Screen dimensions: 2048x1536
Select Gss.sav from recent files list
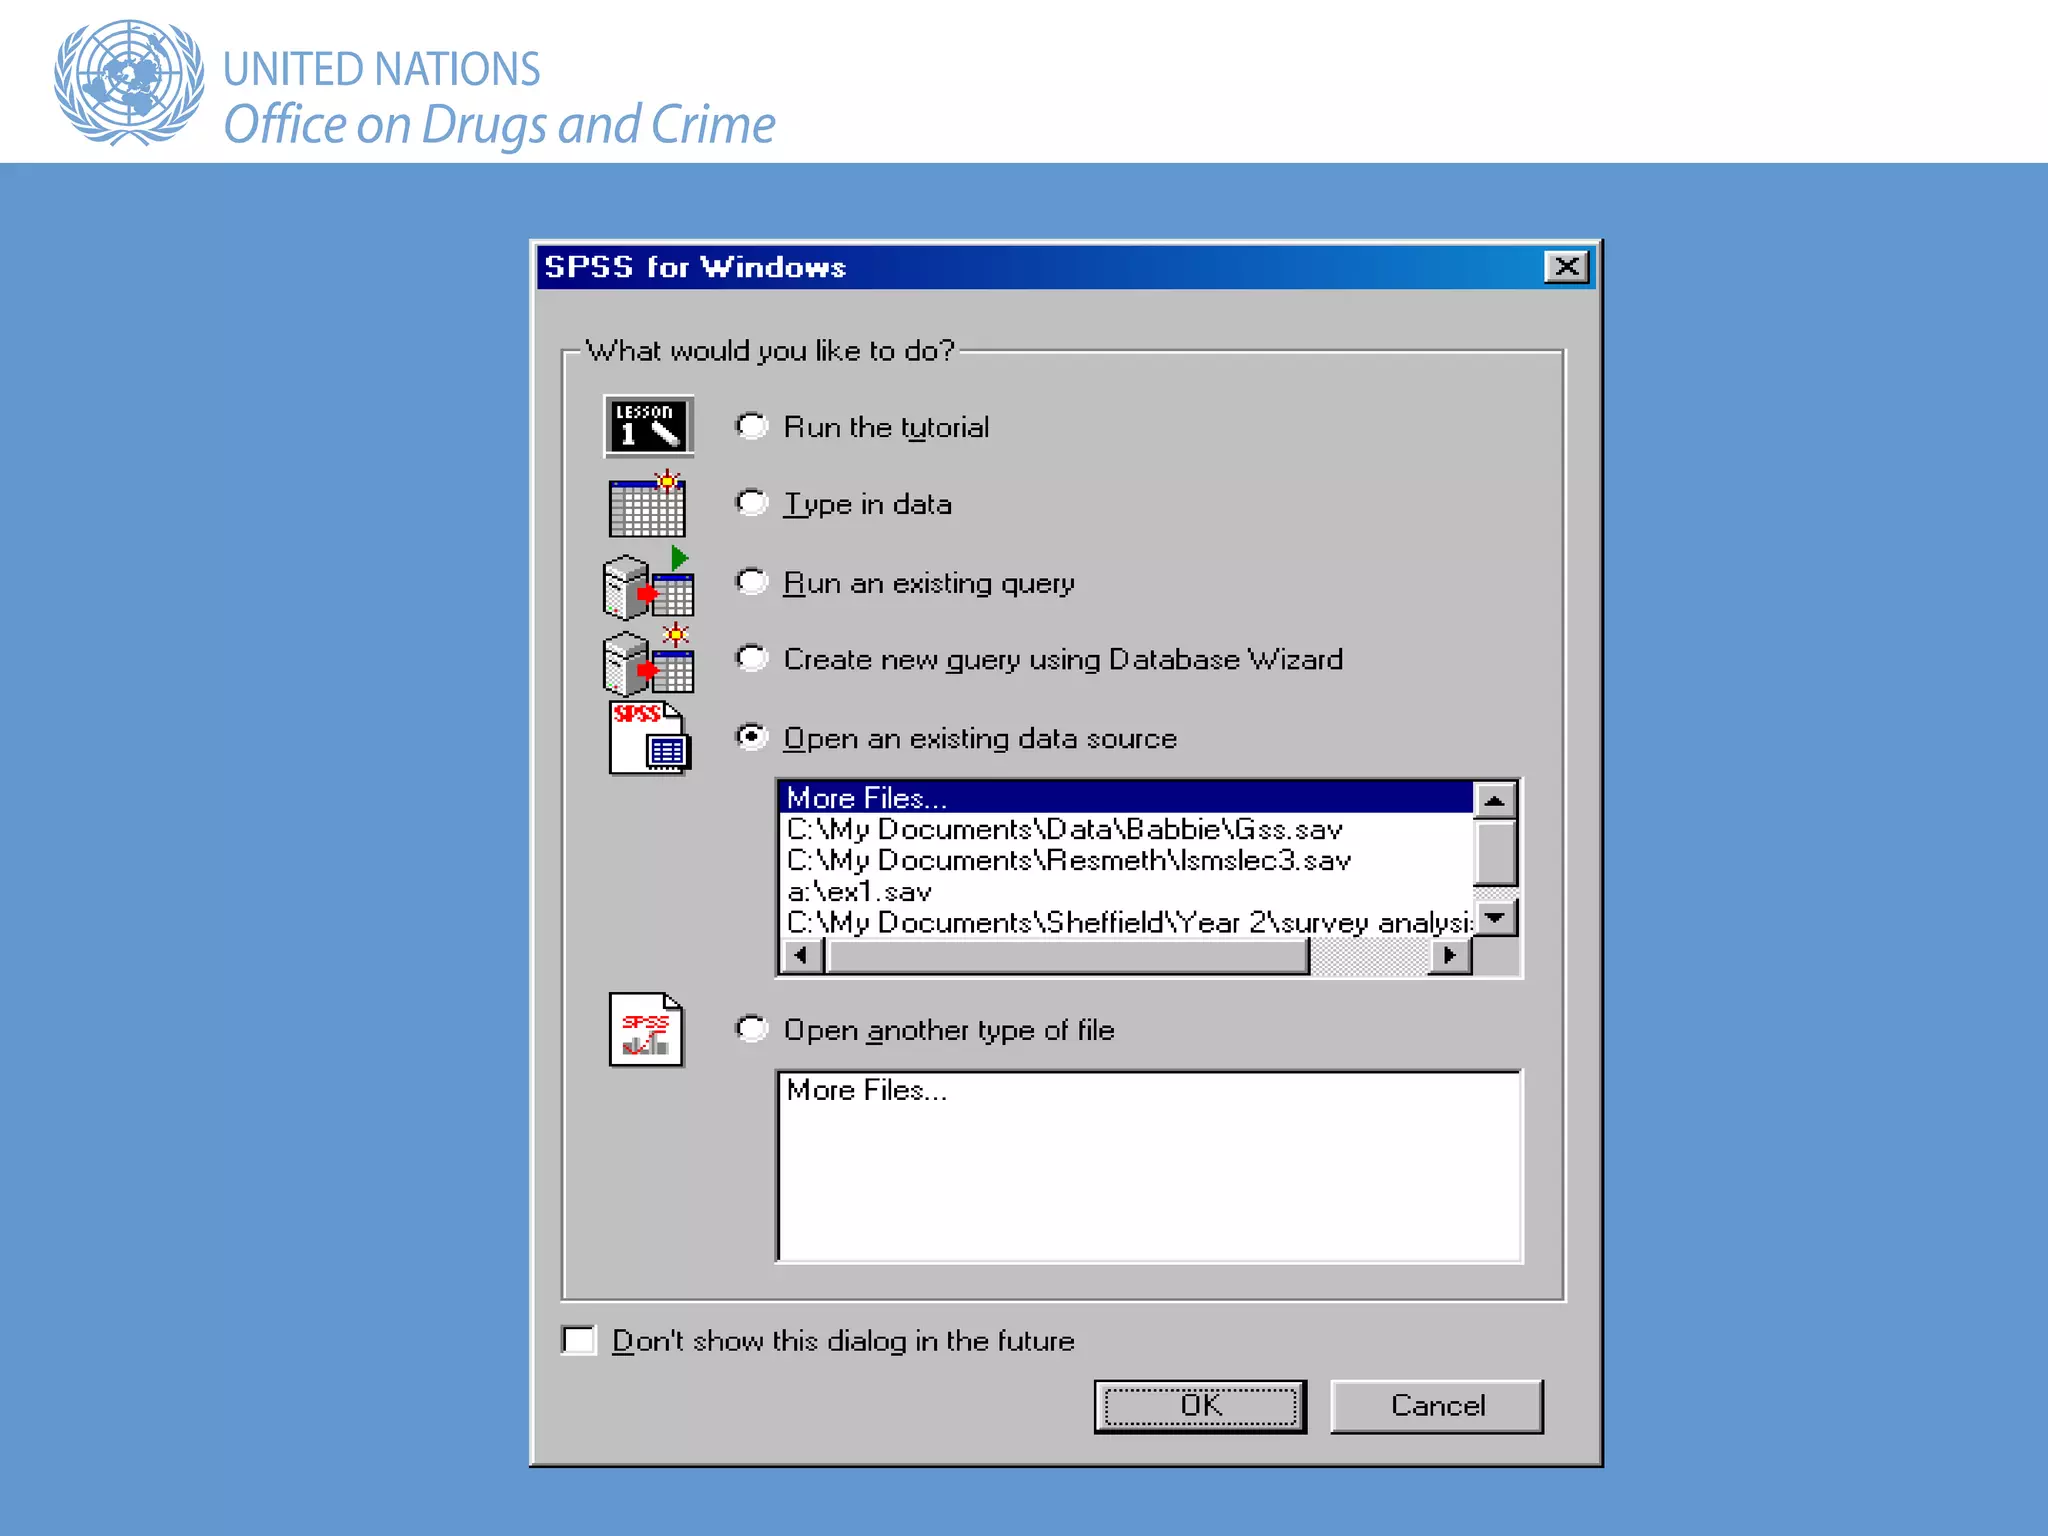[x=1064, y=829]
